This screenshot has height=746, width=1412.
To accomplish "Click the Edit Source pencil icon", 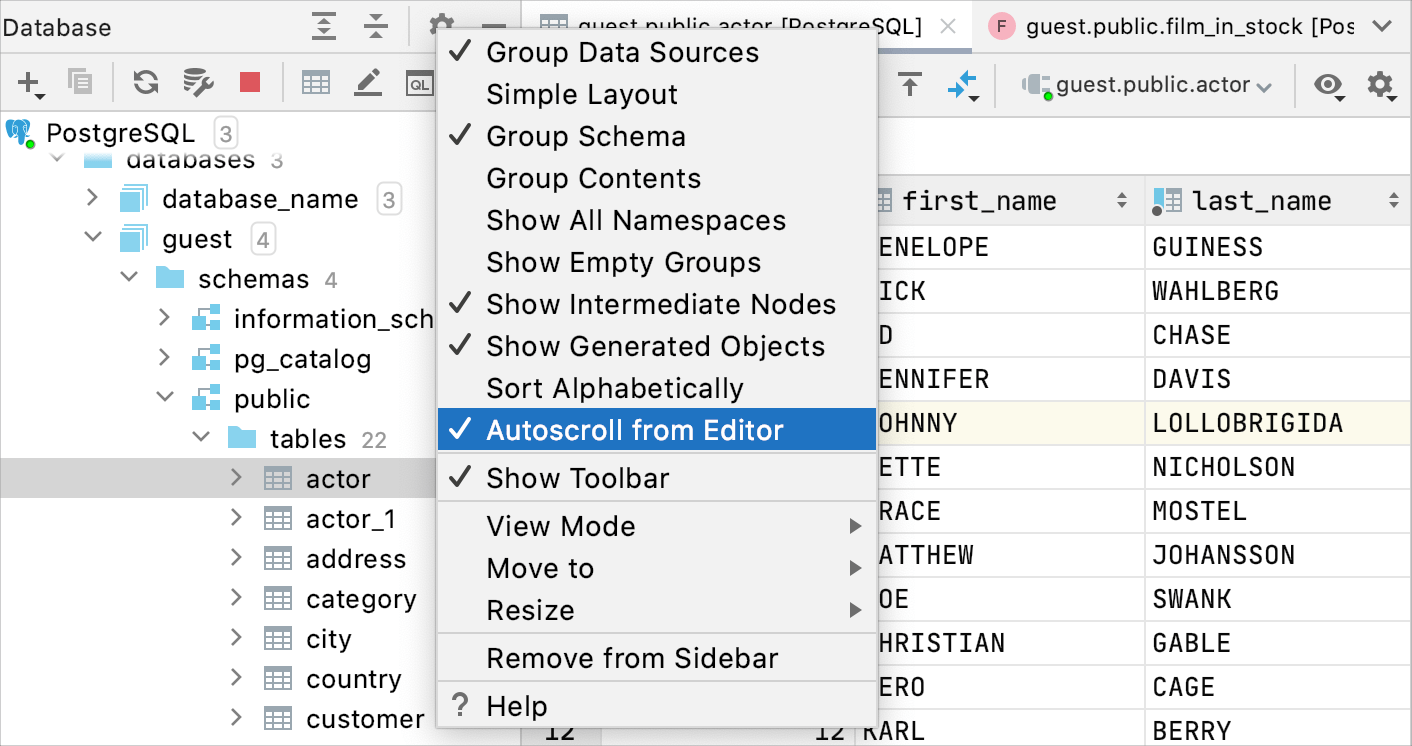I will click(368, 83).
